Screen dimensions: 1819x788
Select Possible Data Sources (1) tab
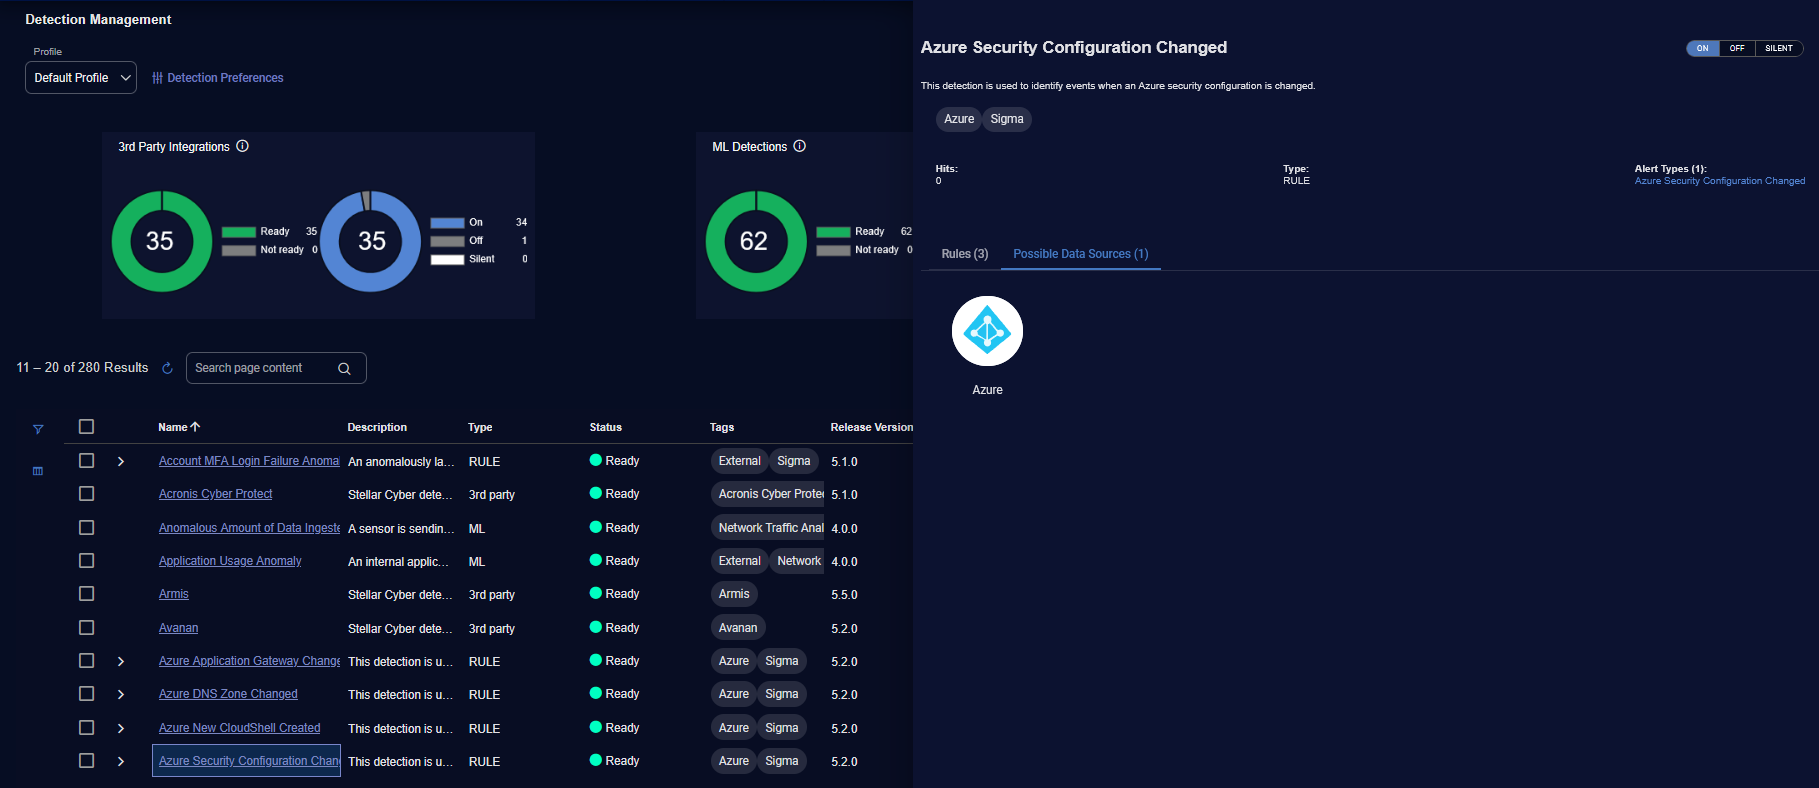coord(1081,254)
